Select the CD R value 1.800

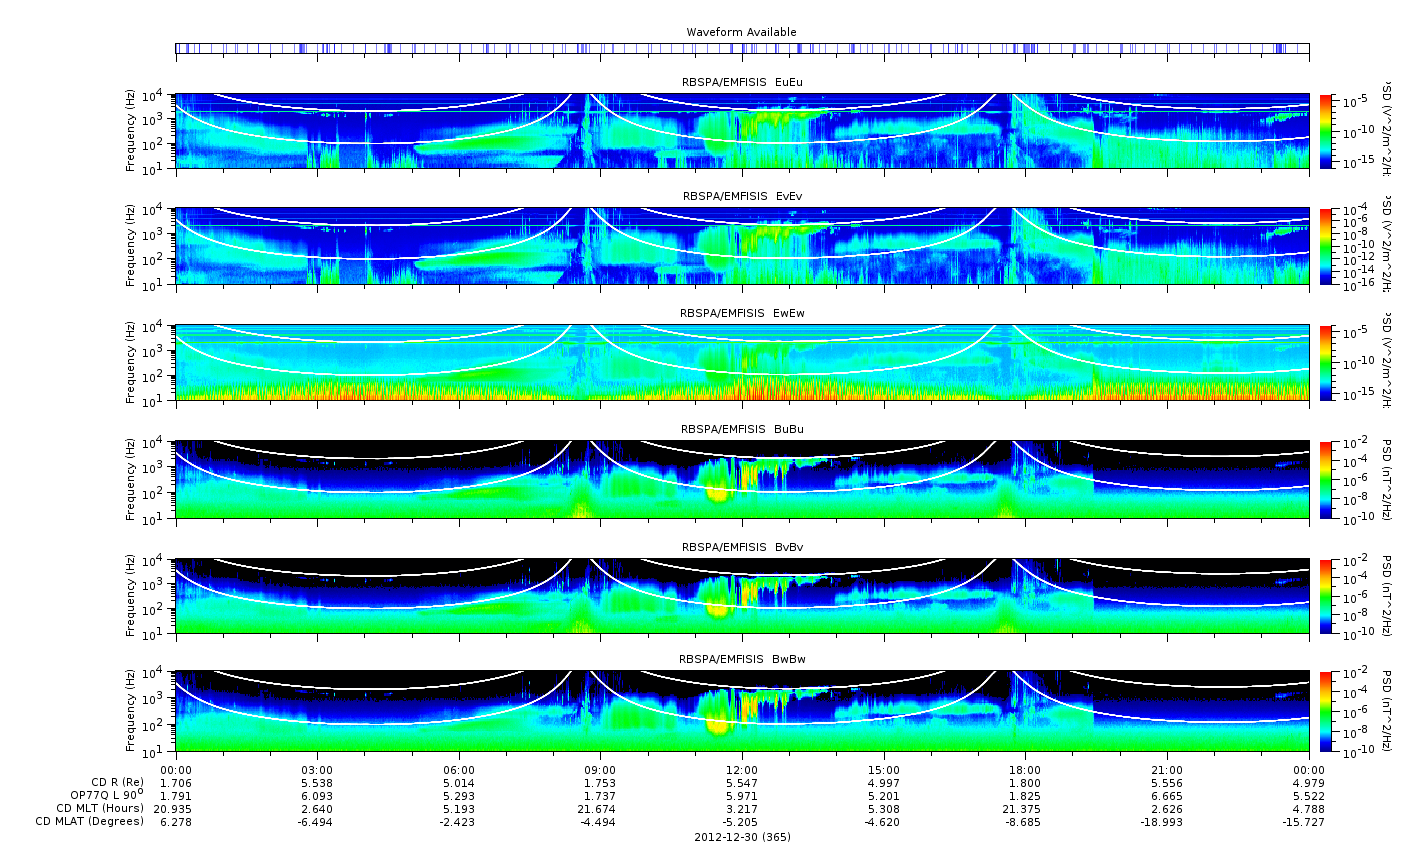click(x=1025, y=782)
